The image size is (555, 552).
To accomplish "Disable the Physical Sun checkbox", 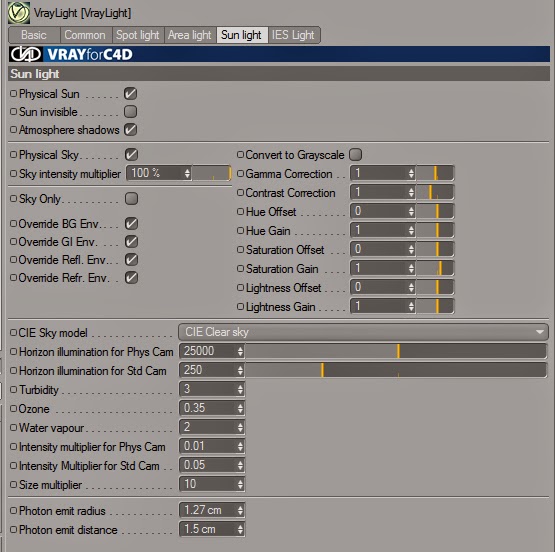I will point(130,94).
